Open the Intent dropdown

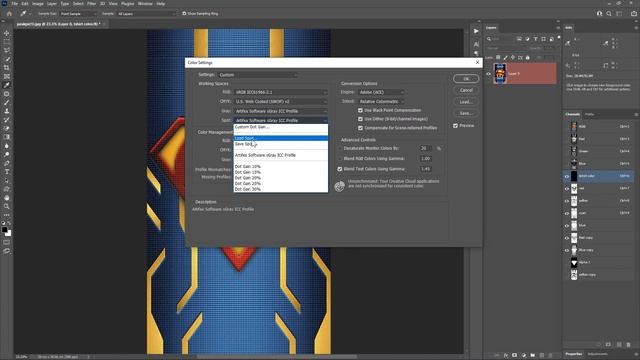(x=382, y=102)
